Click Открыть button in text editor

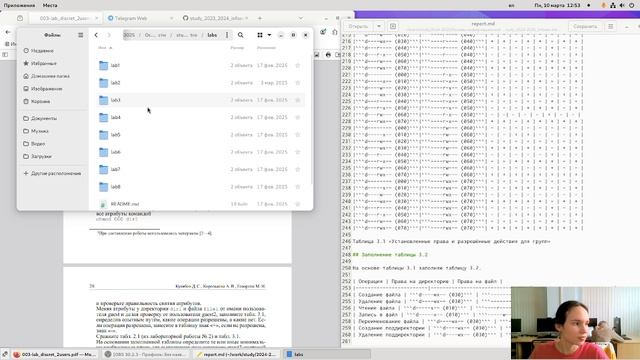click(x=358, y=26)
